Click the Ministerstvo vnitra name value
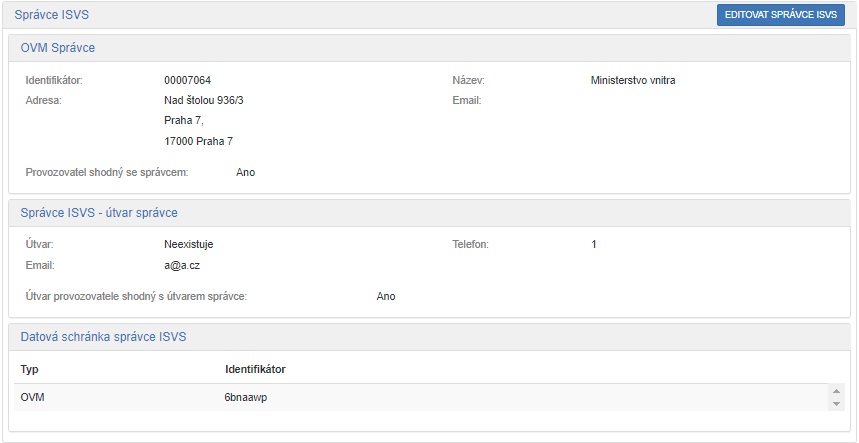 (633, 80)
